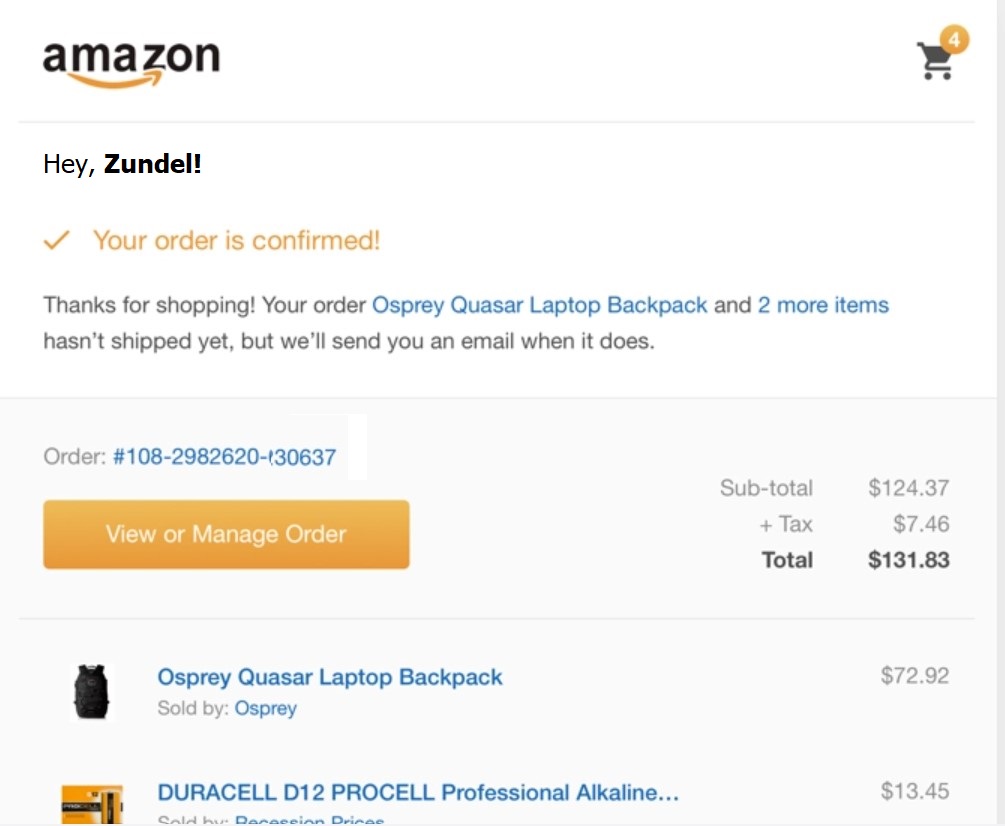Visit the Osprey seller link
Screen dimensions: 1005x826
click(x=265, y=708)
